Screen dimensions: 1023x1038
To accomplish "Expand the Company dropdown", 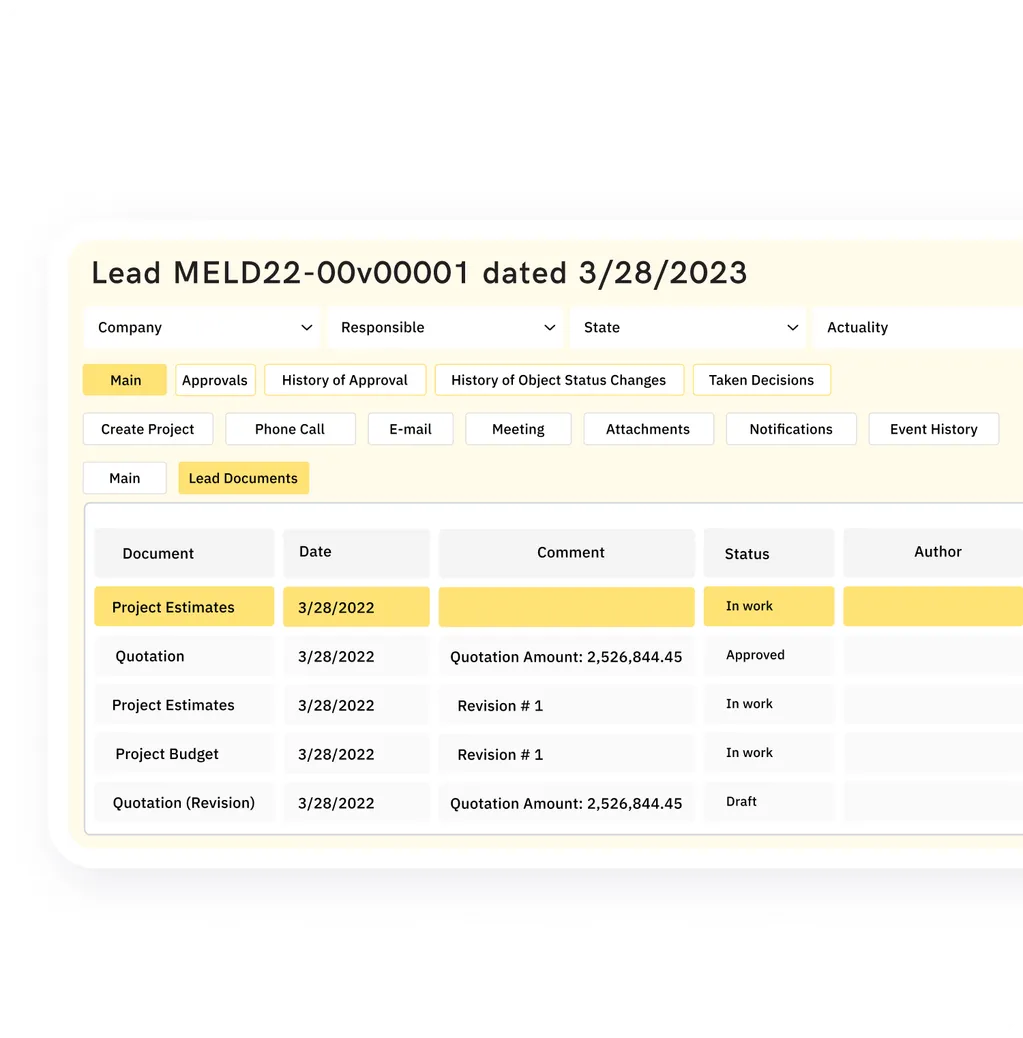I will click(202, 328).
